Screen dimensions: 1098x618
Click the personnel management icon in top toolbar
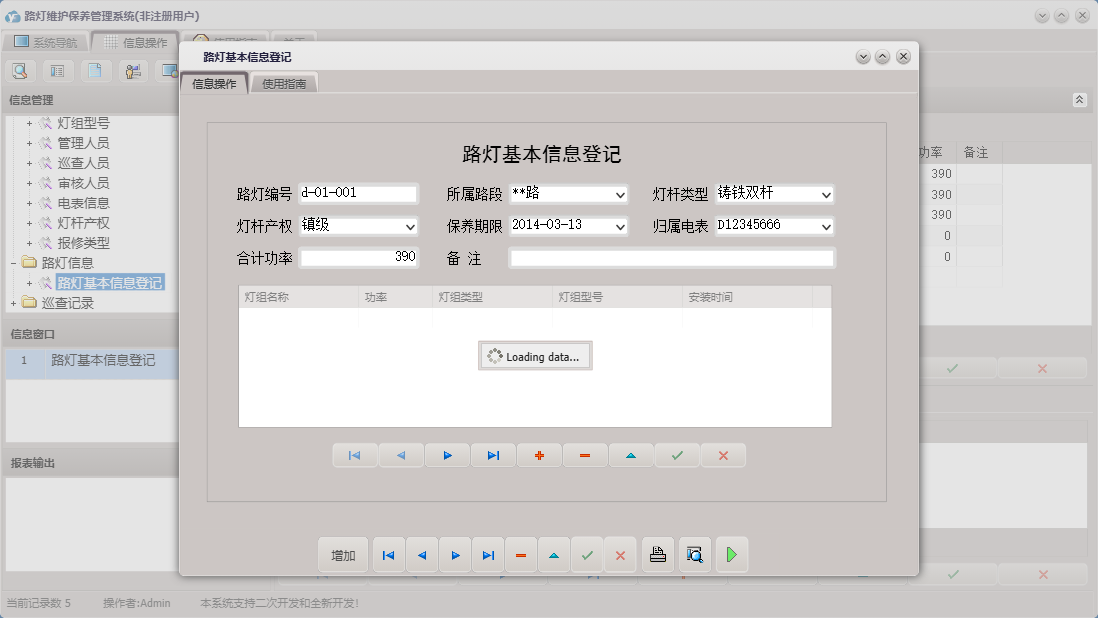point(133,71)
